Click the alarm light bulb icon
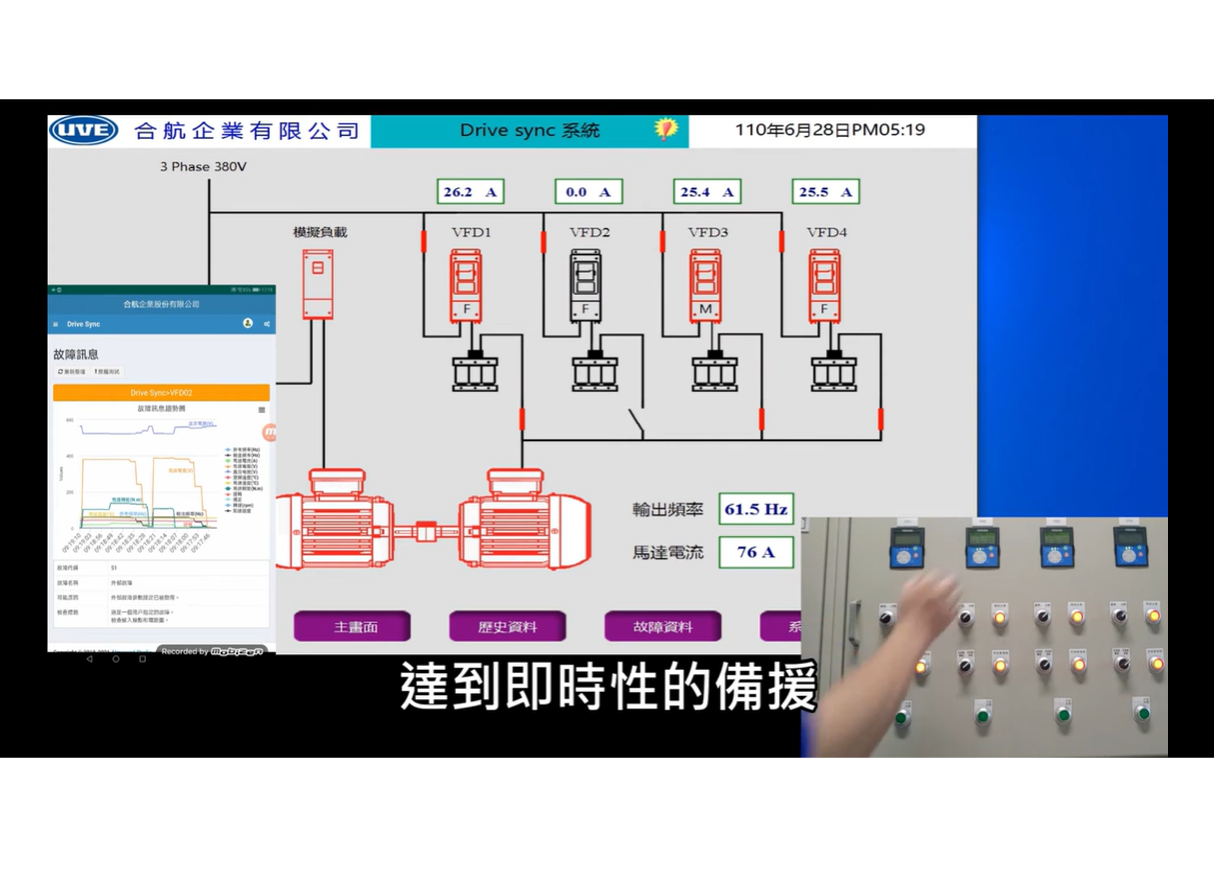 [666, 129]
